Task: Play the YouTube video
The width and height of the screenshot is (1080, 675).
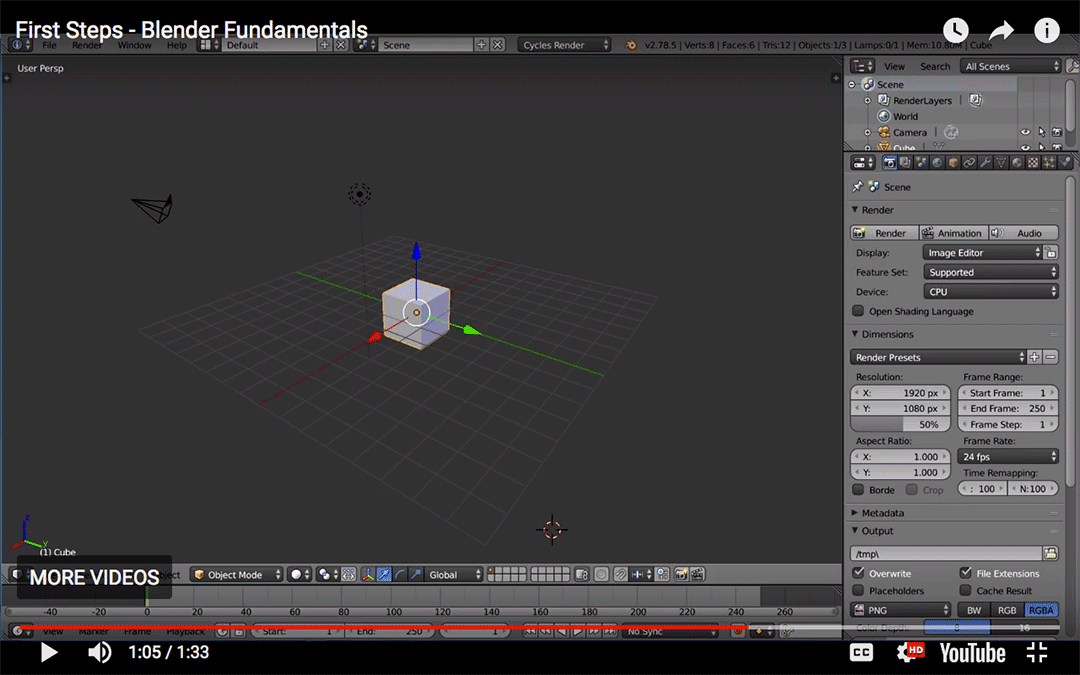Action: click(48, 652)
